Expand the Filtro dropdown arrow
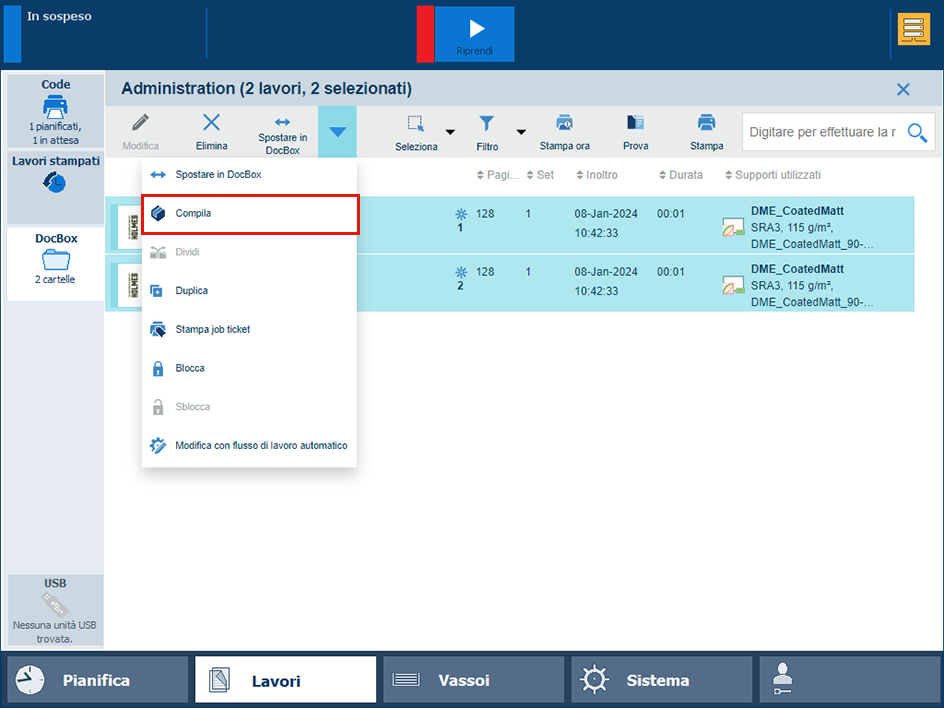Screen dimensions: 944x708 [521, 132]
